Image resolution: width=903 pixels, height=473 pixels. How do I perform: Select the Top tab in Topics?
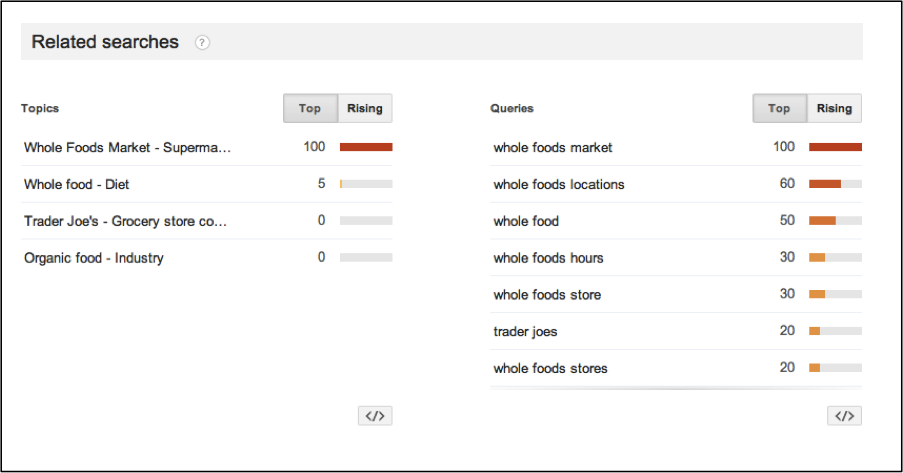coord(310,108)
